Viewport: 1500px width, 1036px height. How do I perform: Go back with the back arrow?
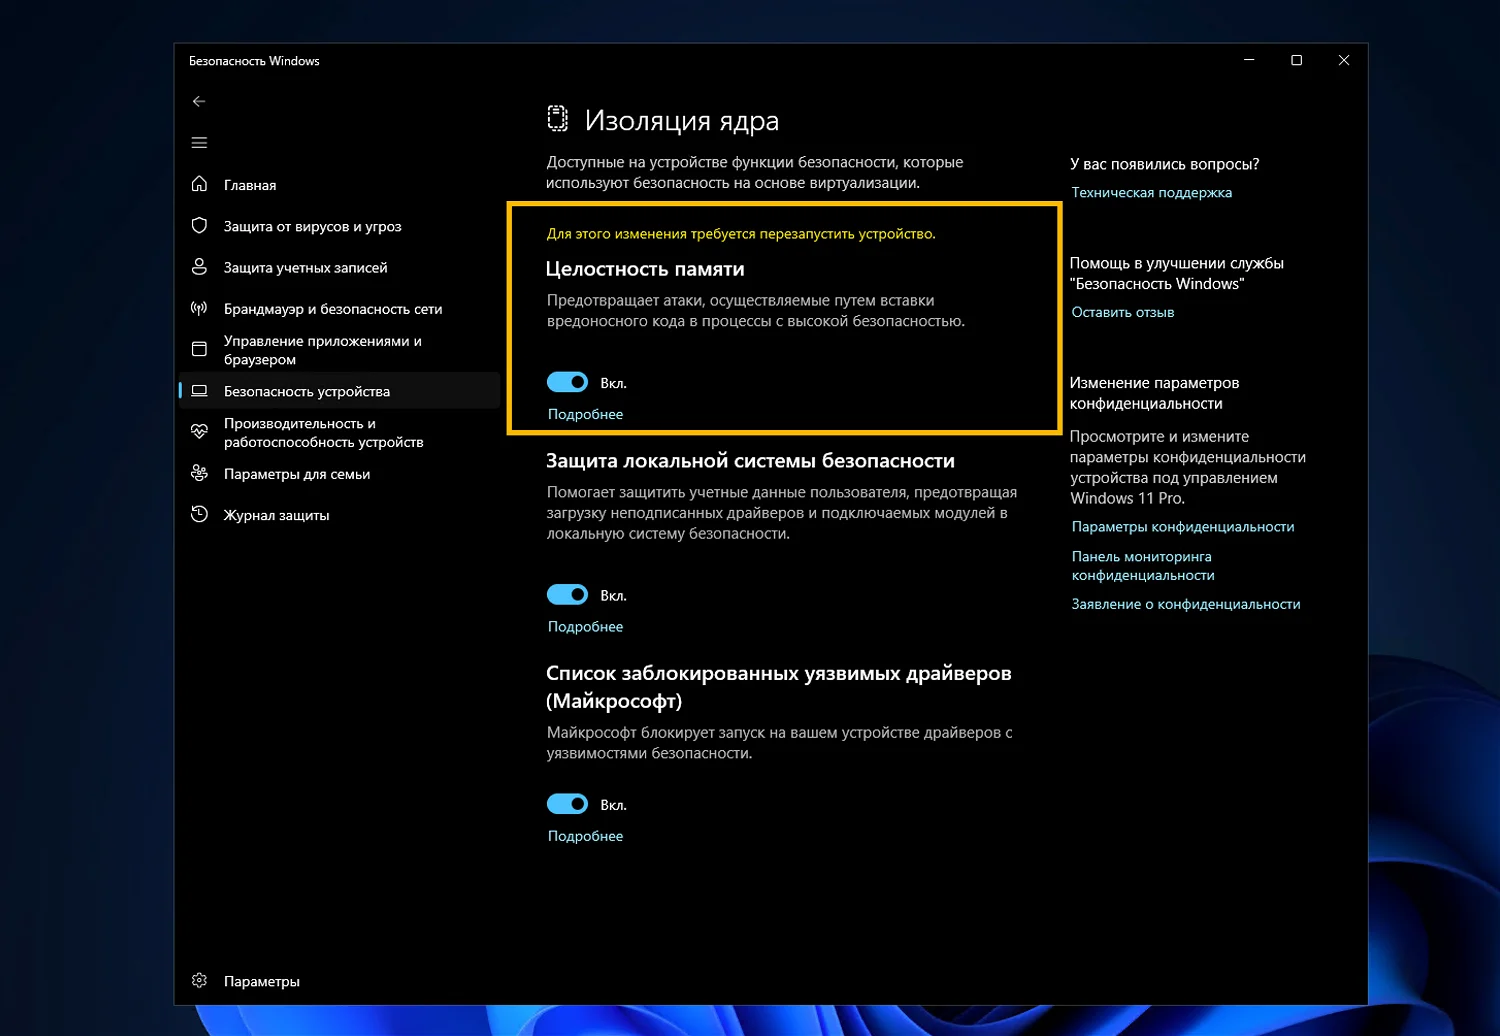pos(199,101)
